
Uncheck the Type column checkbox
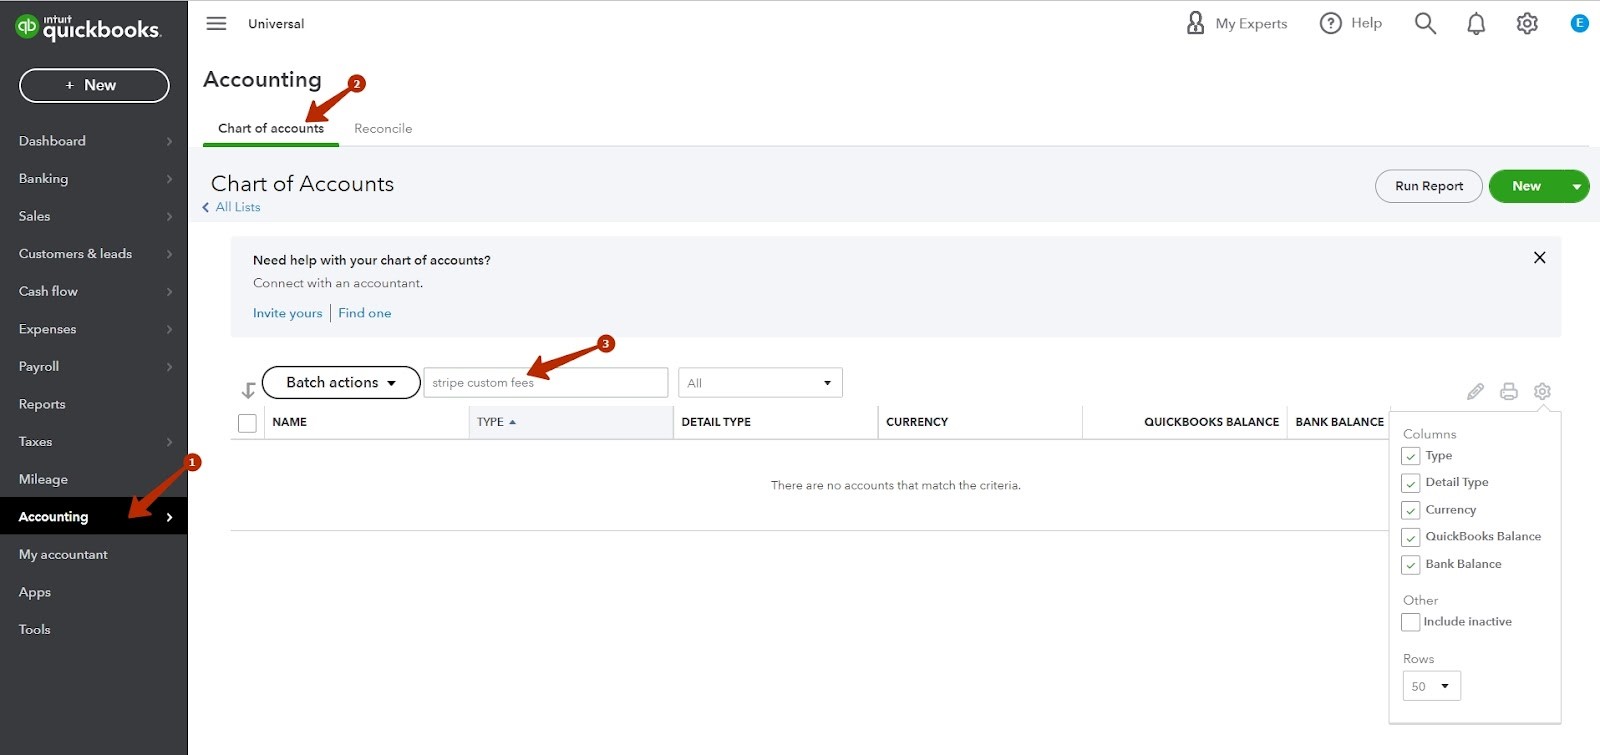coord(1410,456)
